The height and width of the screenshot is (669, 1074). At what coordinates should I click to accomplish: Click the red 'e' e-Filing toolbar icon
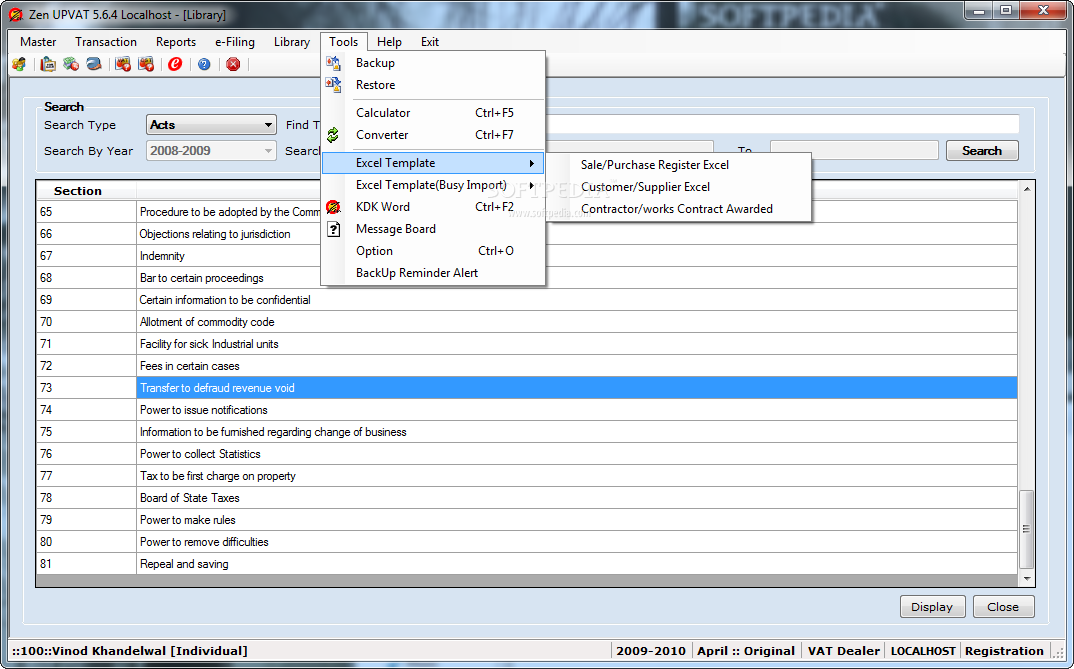[175, 64]
